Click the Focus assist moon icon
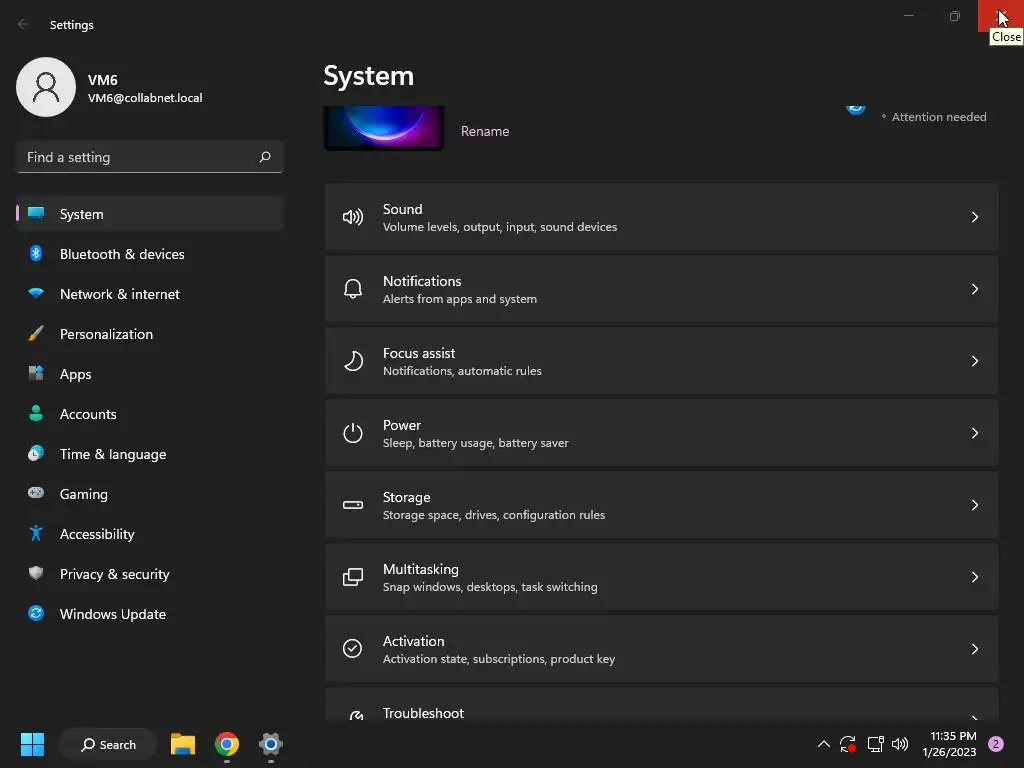This screenshot has height=768, width=1024. pos(353,361)
